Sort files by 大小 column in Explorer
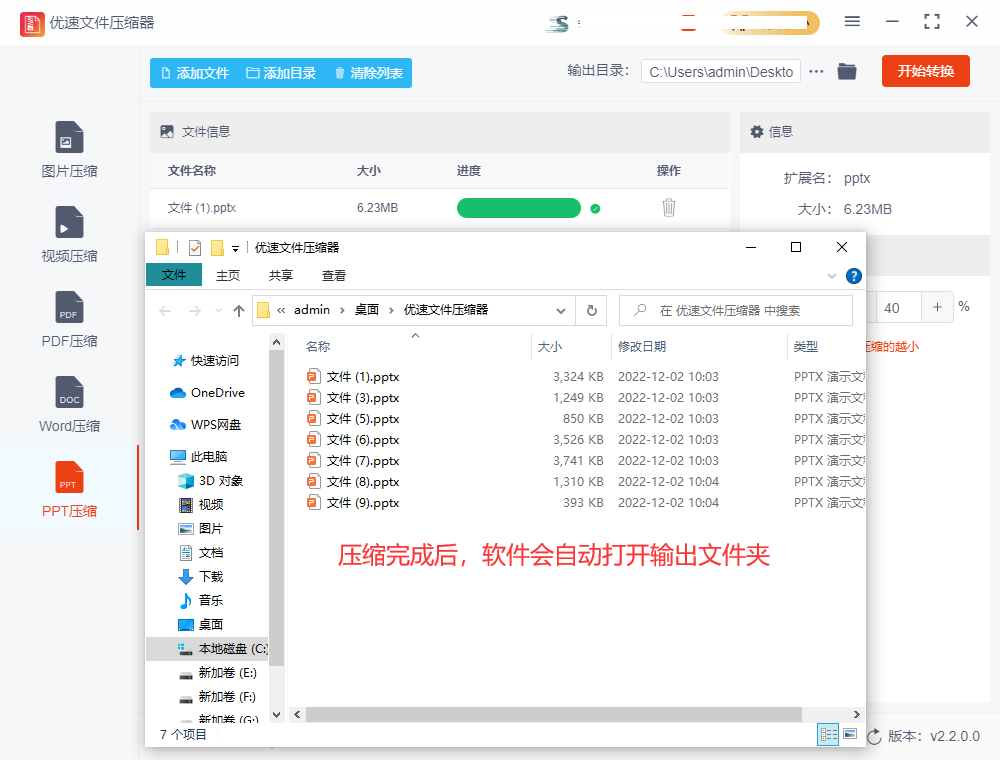Viewport: 1000px width, 760px height. tap(550, 346)
